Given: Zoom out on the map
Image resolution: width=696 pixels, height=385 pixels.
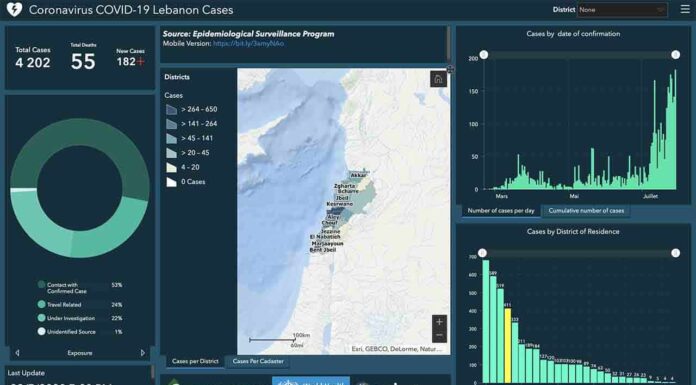Looking at the screenshot, I should pyautogui.click(x=439, y=336).
